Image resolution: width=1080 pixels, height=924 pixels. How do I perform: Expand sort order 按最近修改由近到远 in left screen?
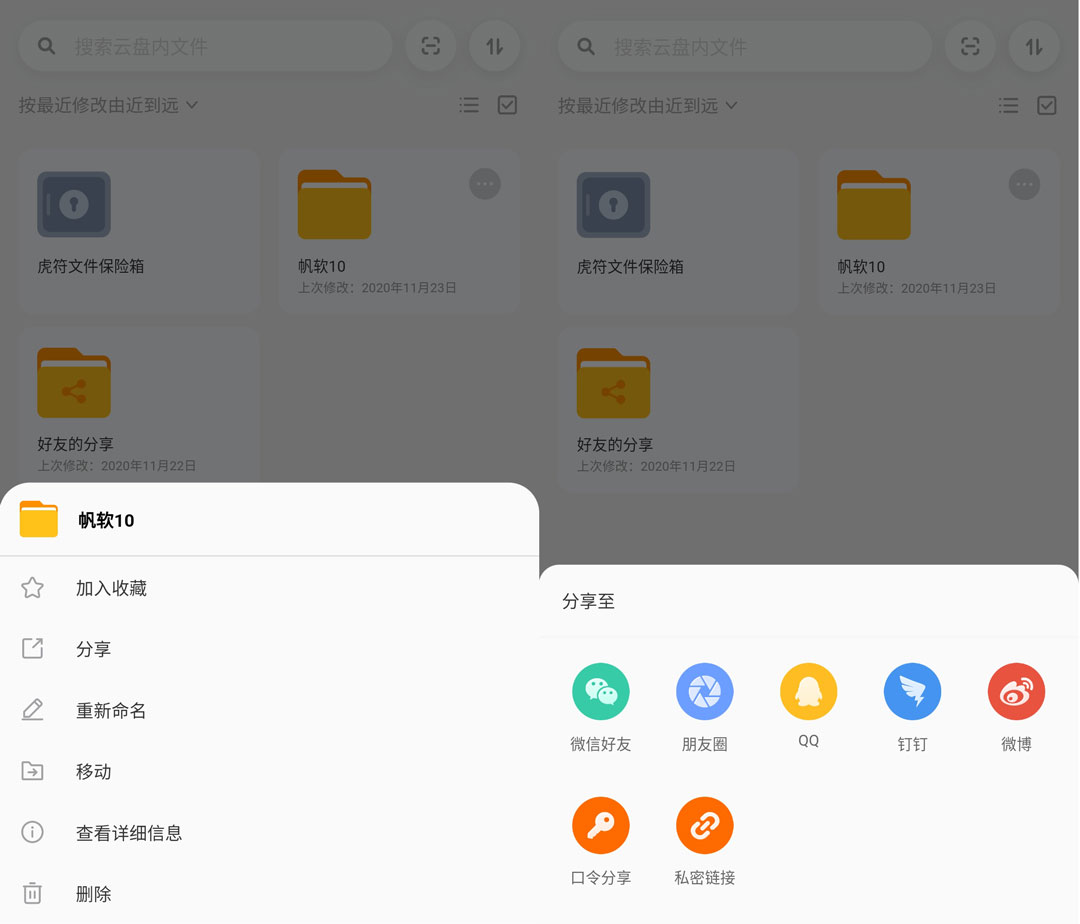coord(108,105)
